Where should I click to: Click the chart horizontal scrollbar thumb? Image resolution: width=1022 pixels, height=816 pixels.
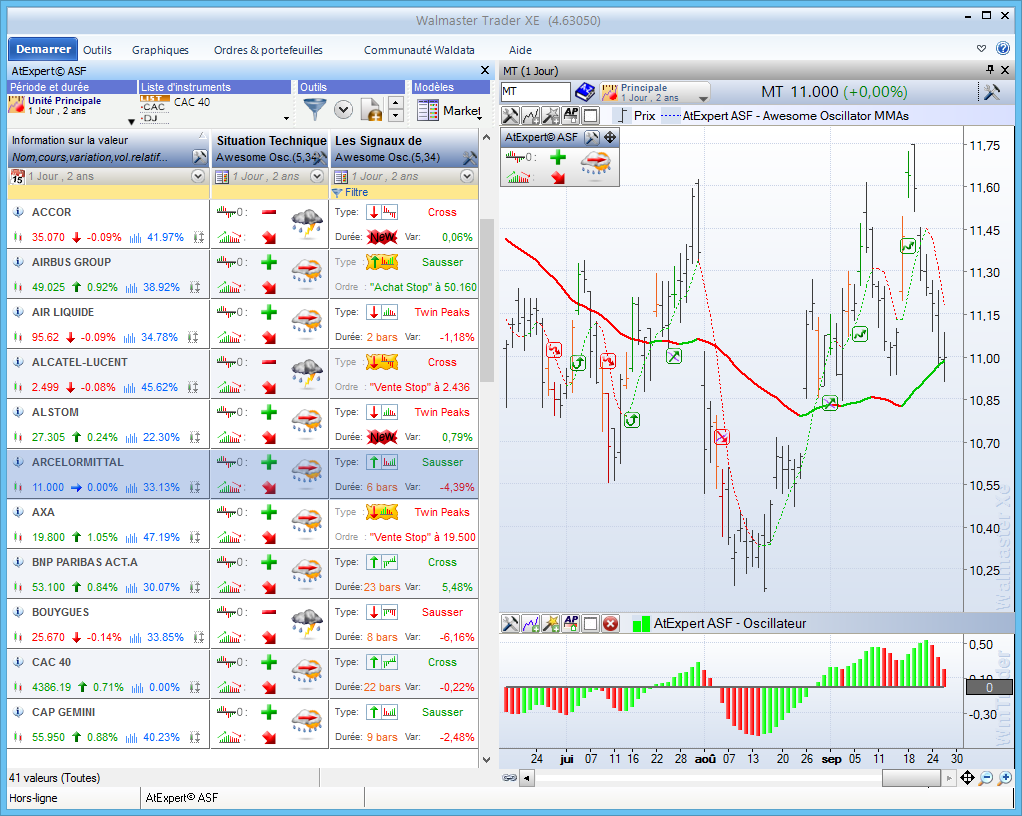click(x=911, y=778)
